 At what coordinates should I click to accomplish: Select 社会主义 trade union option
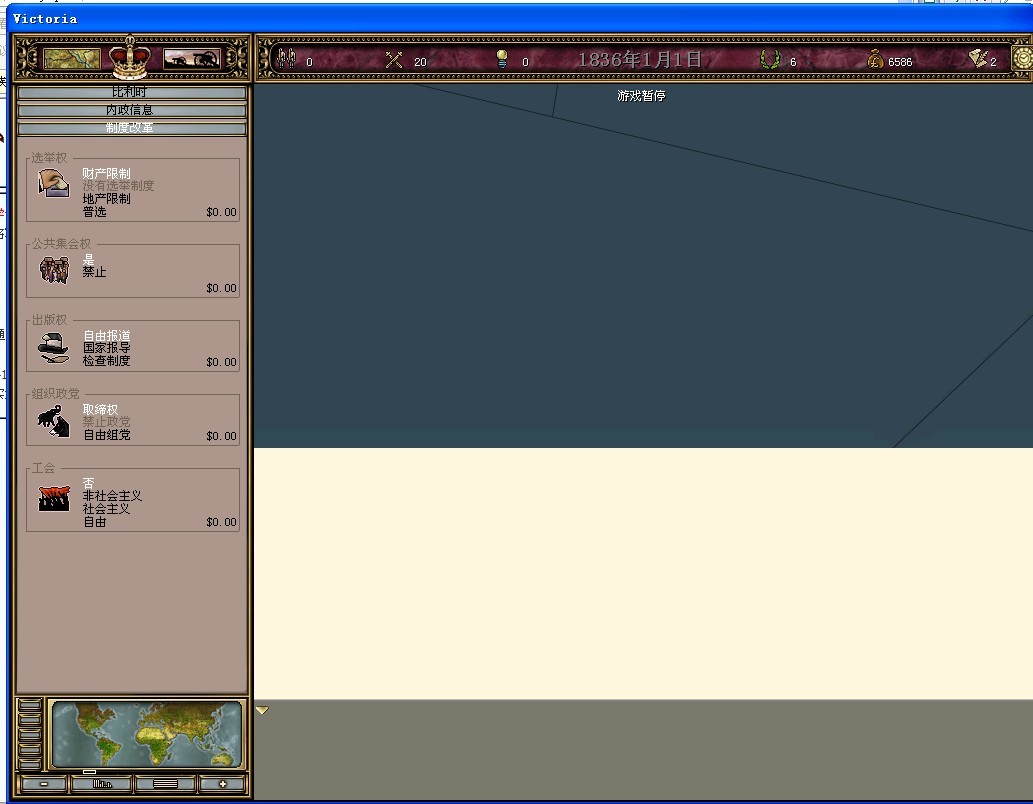click(106, 509)
